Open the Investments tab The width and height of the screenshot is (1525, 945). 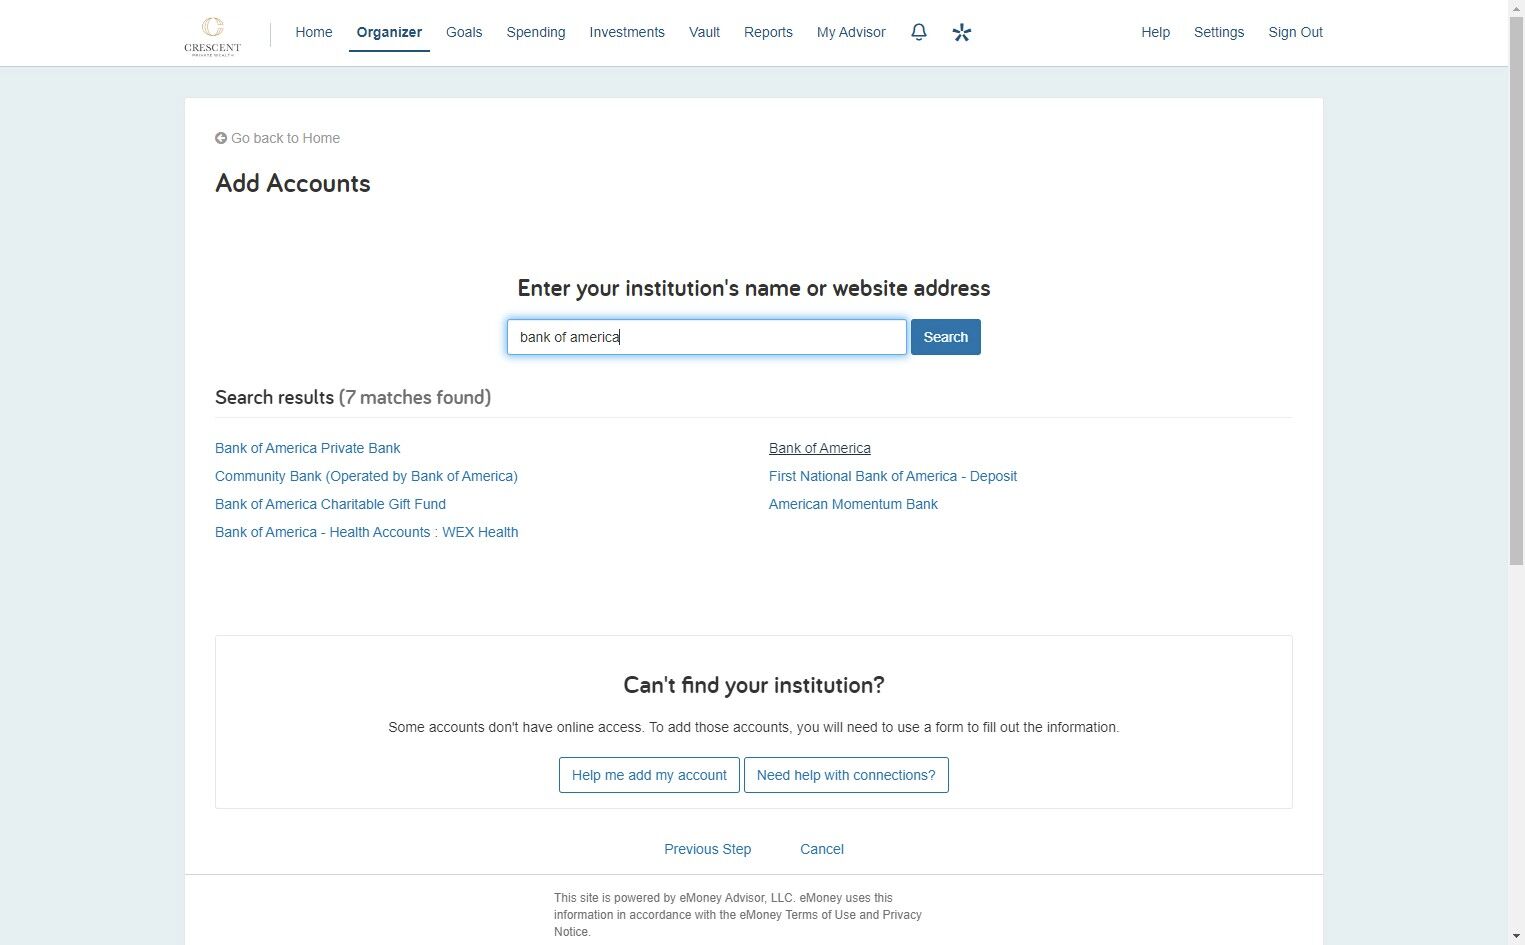(627, 32)
